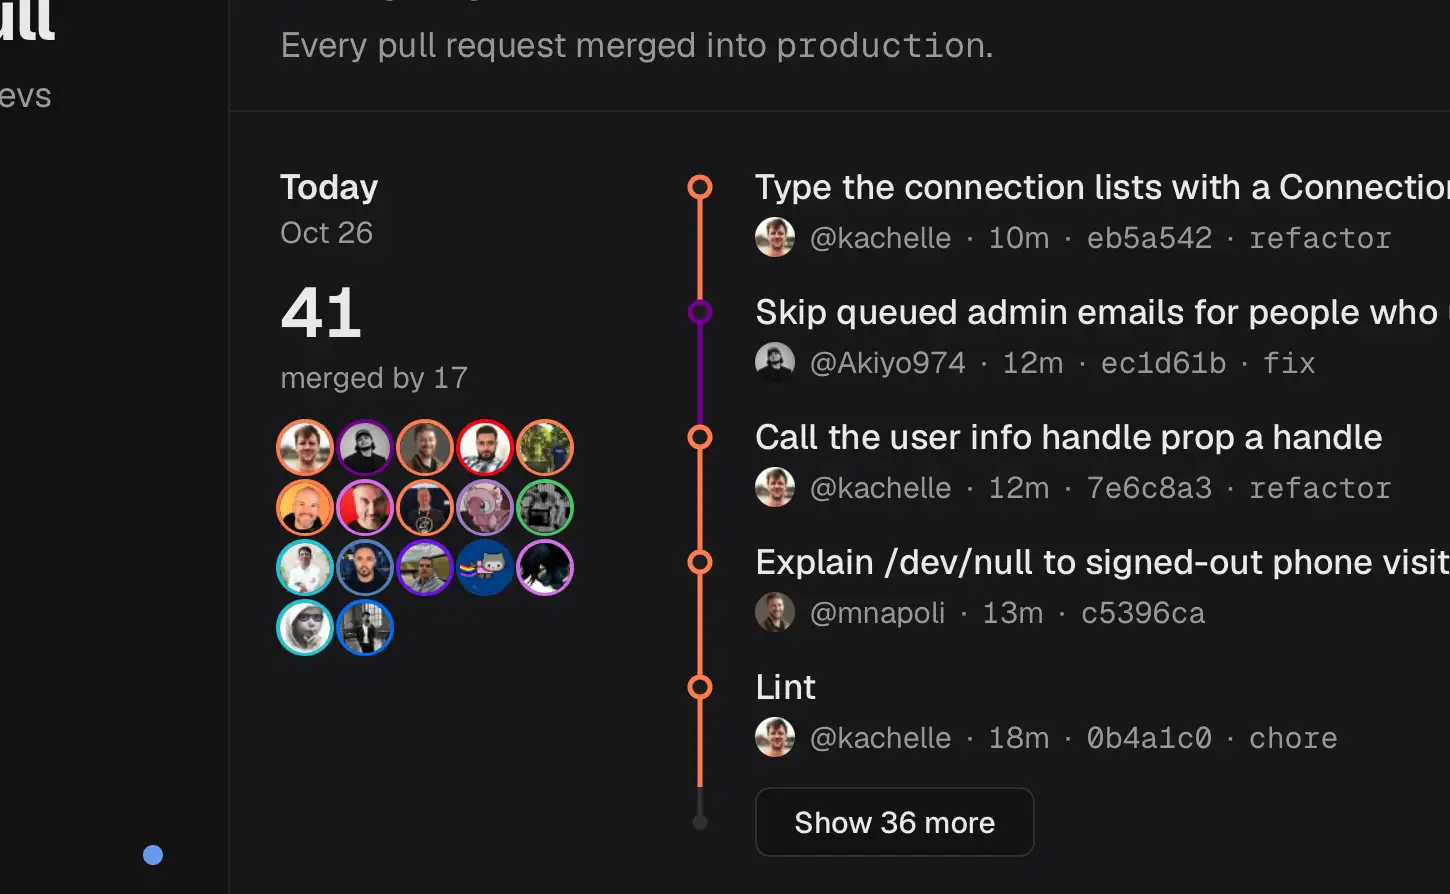Click mnapoli's avatar beside the c5396ca commit
The image size is (1450, 894).
775,612
